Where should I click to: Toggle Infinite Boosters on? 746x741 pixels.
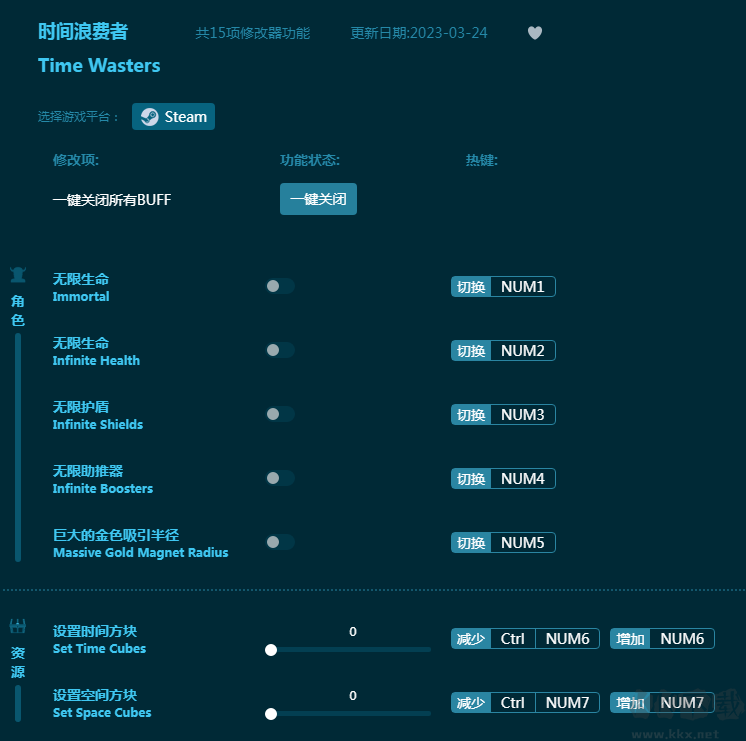tap(280, 478)
